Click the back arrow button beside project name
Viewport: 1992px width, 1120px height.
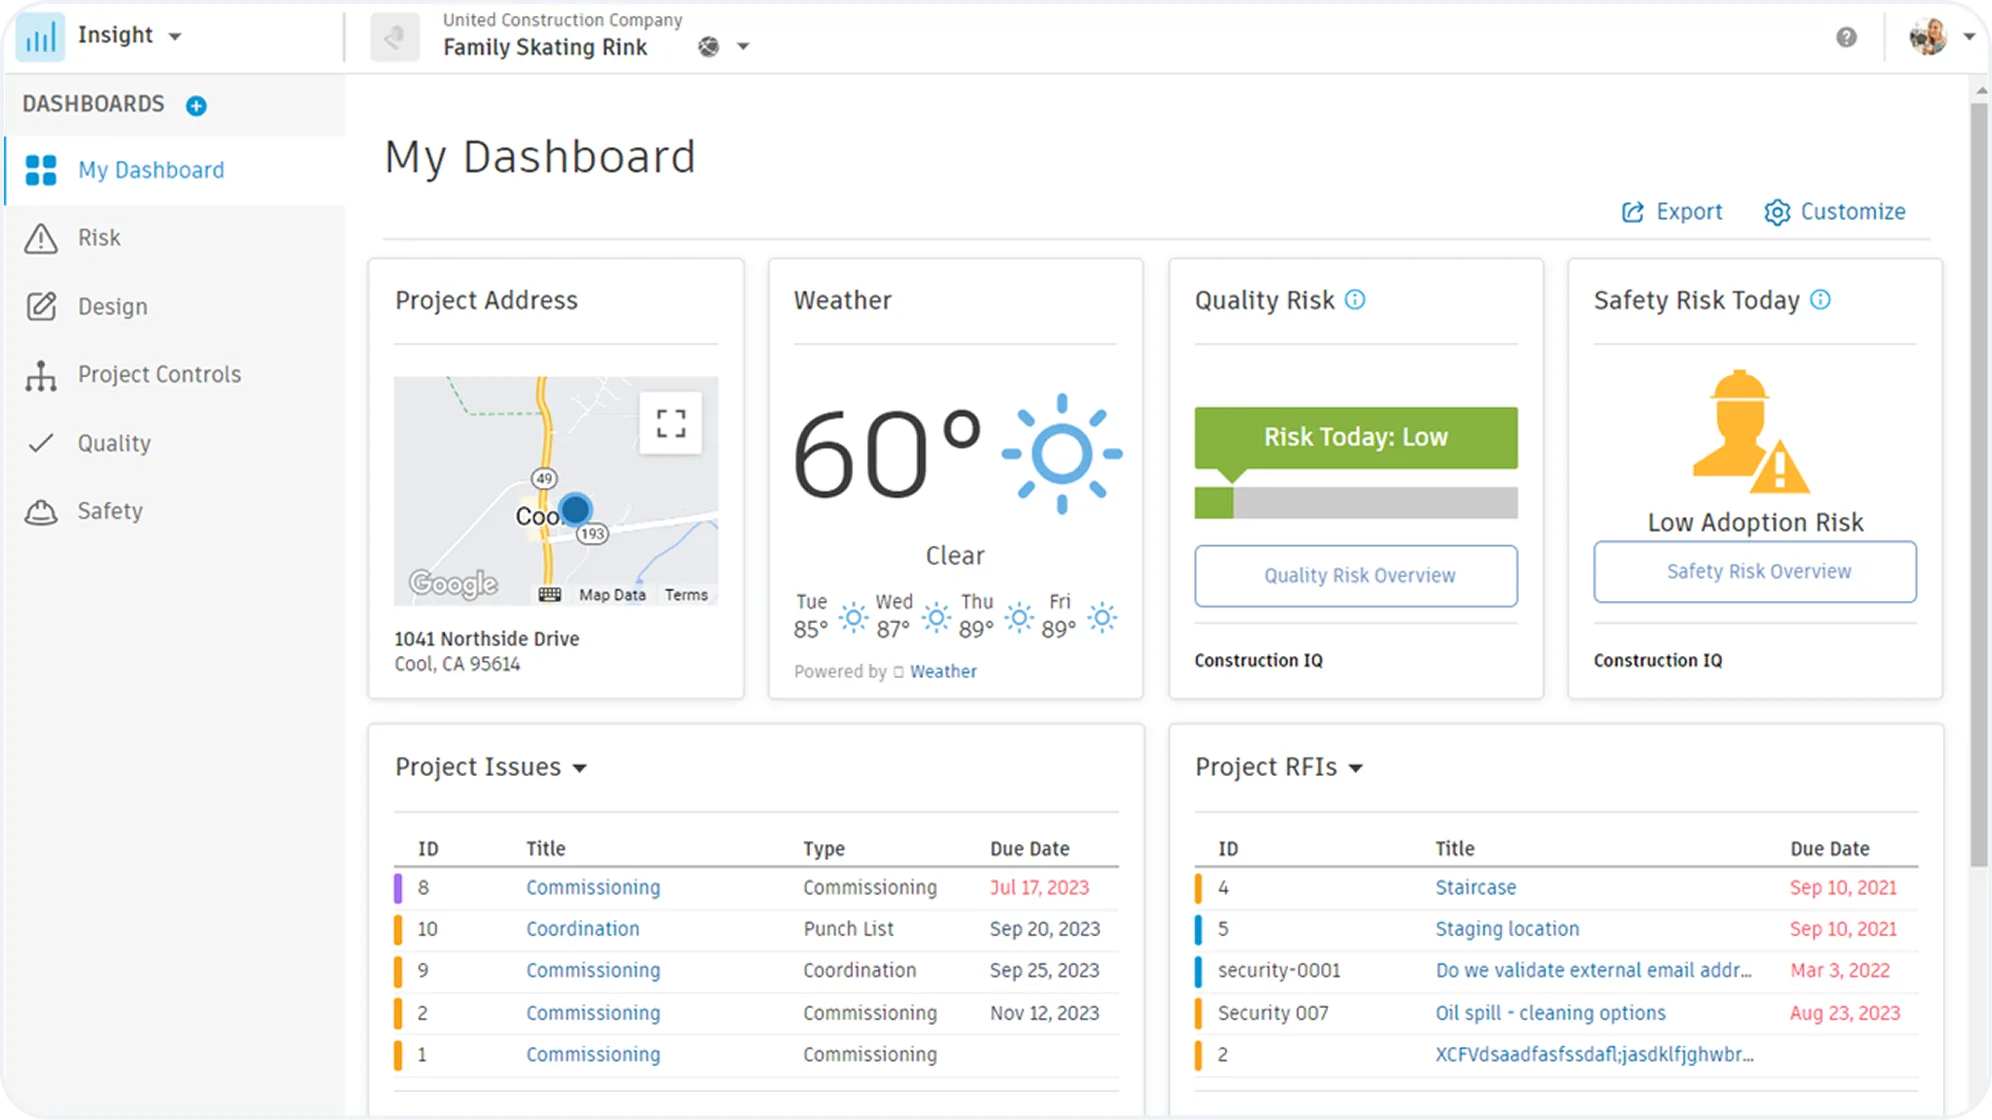point(394,38)
